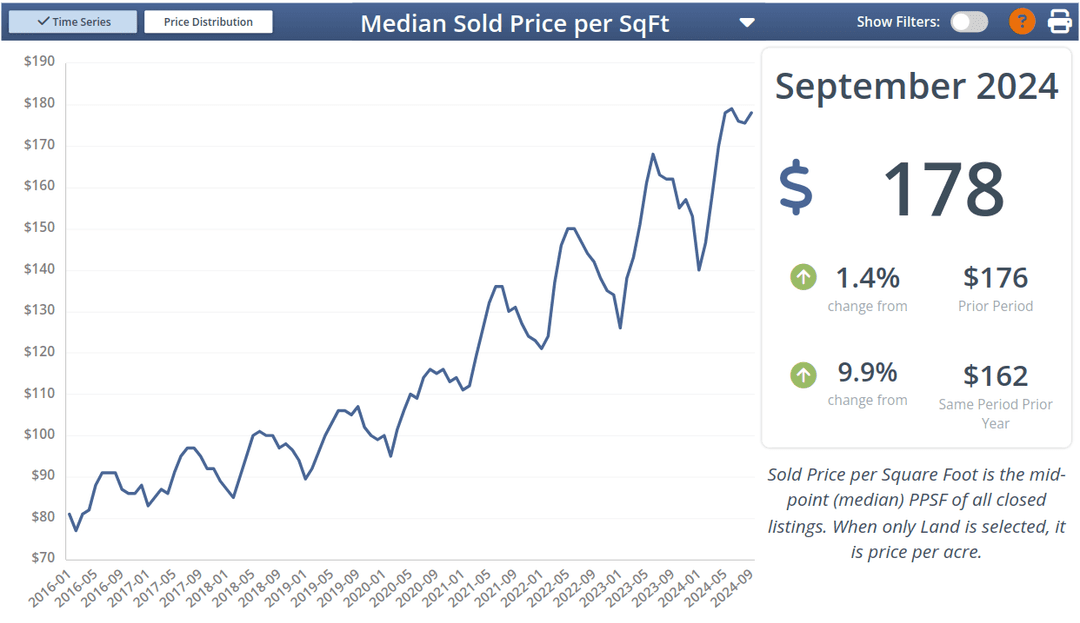Click the $176 Prior Period value
This screenshot has width=1080, height=623.
click(x=996, y=277)
